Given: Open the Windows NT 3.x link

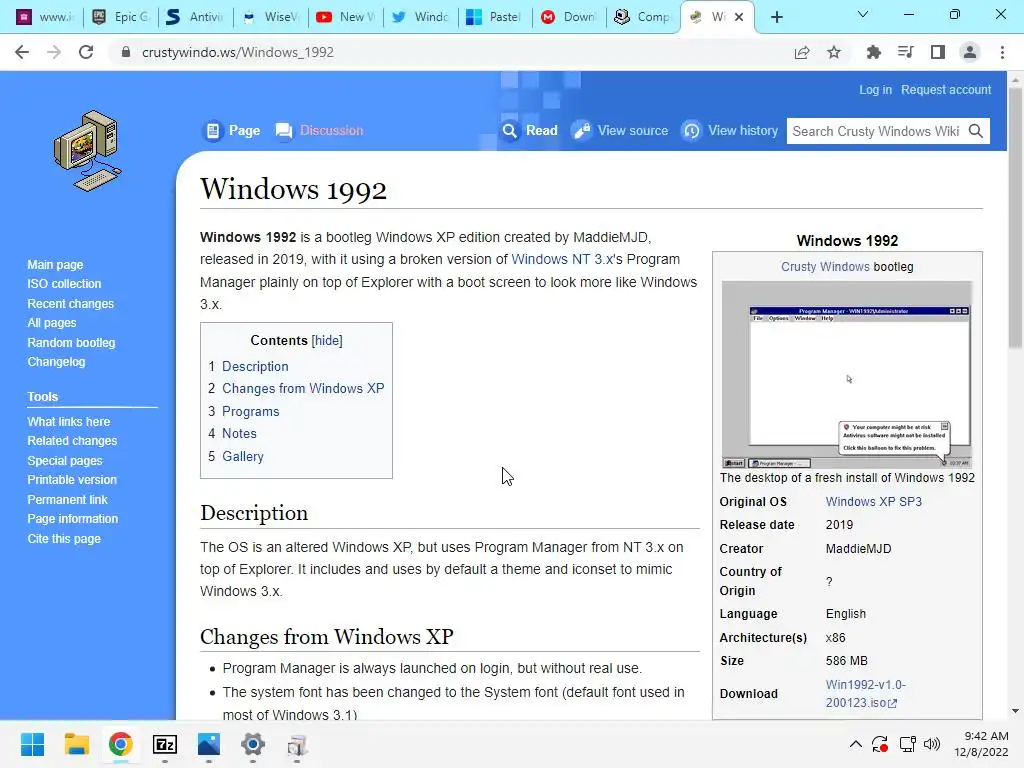Looking at the screenshot, I should (x=562, y=259).
